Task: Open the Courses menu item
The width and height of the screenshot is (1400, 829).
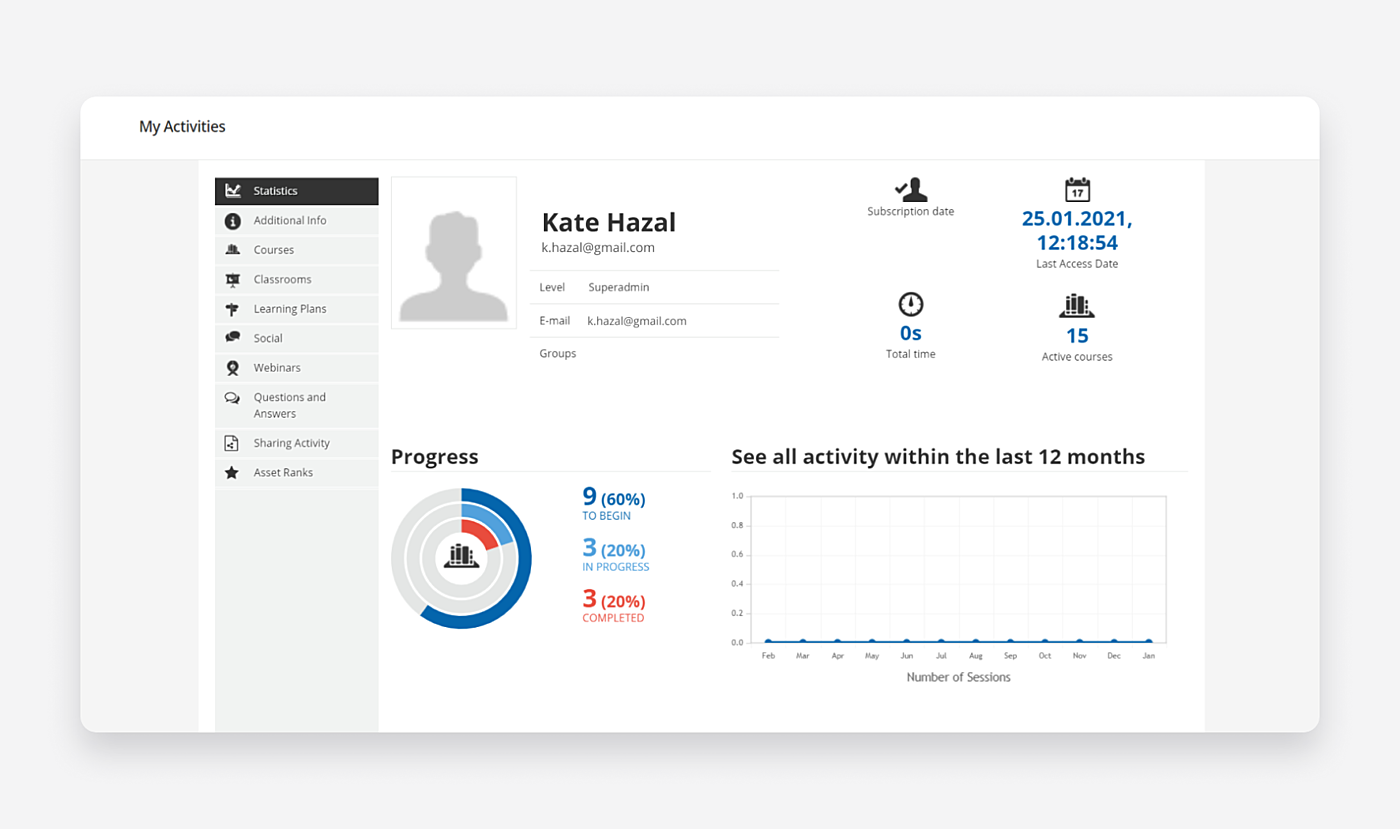Action: pos(273,250)
